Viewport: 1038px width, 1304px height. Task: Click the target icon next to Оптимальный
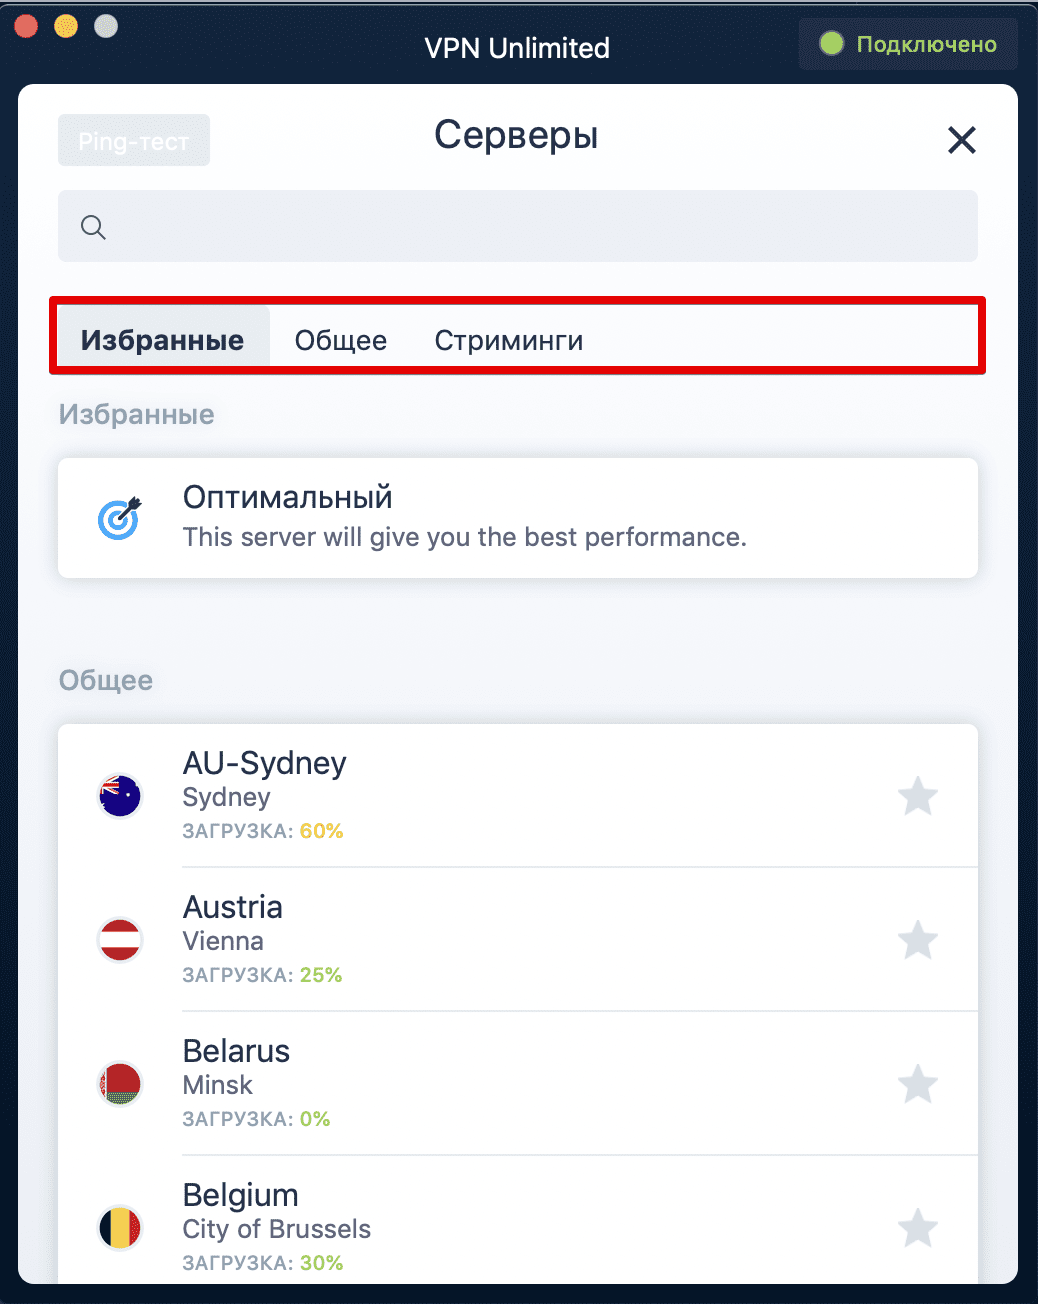click(x=119, y=518)
